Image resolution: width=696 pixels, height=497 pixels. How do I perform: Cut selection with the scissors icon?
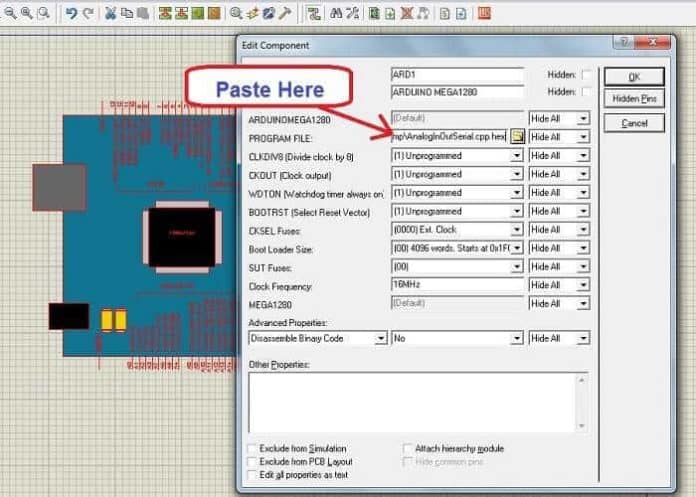click(x=110, y=13)
